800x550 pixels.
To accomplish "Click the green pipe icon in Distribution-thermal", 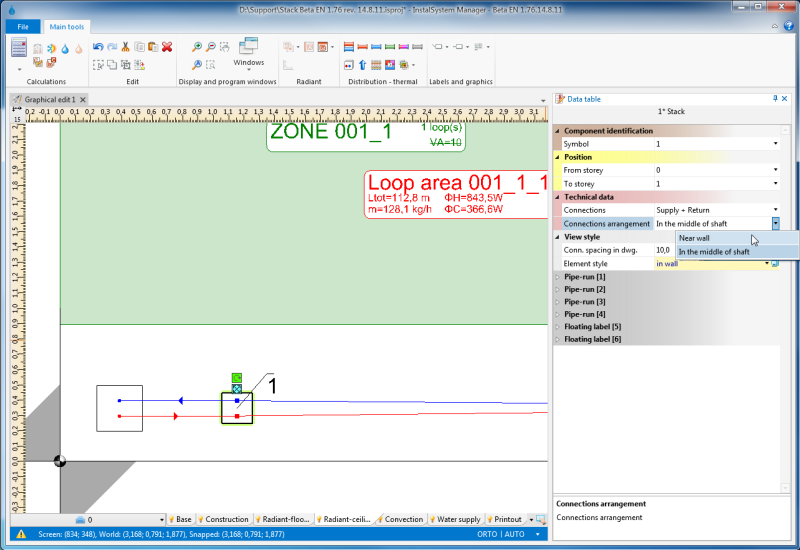I will (x=390, y=47).
